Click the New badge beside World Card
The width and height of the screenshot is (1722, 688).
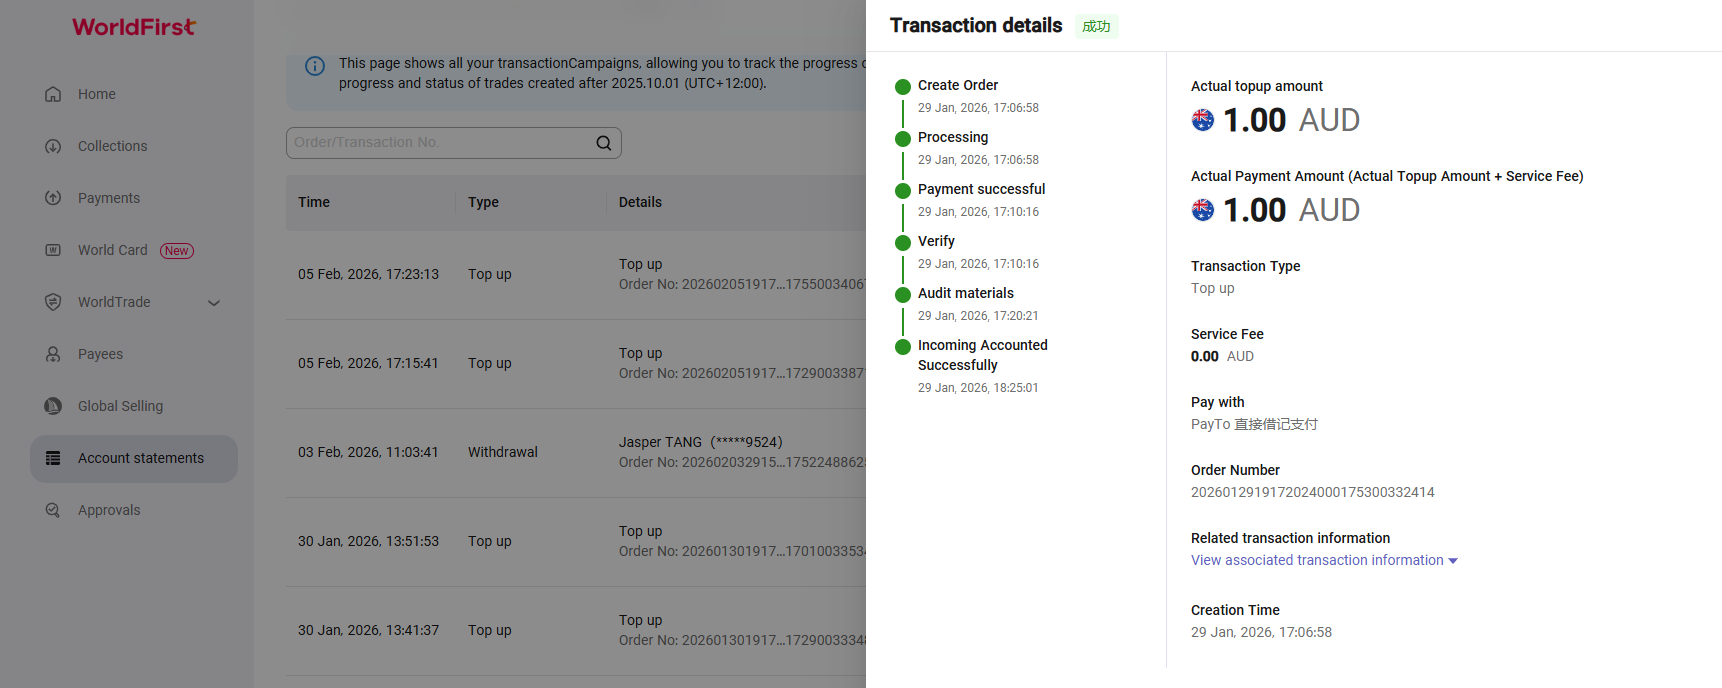coord(177,251)
